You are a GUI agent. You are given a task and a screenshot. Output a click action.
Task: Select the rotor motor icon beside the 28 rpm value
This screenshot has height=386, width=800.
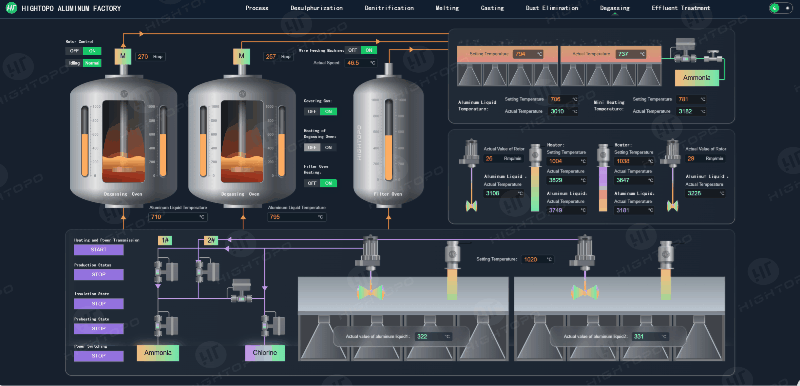click(x=670, y=152)
